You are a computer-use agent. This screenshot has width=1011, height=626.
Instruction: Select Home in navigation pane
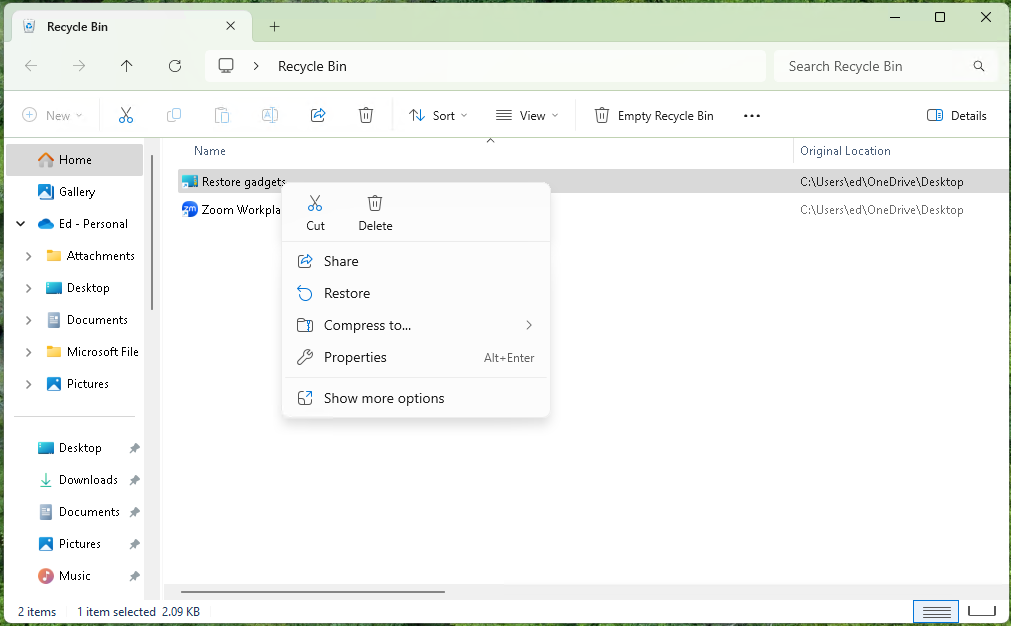(x=74, y=160)
